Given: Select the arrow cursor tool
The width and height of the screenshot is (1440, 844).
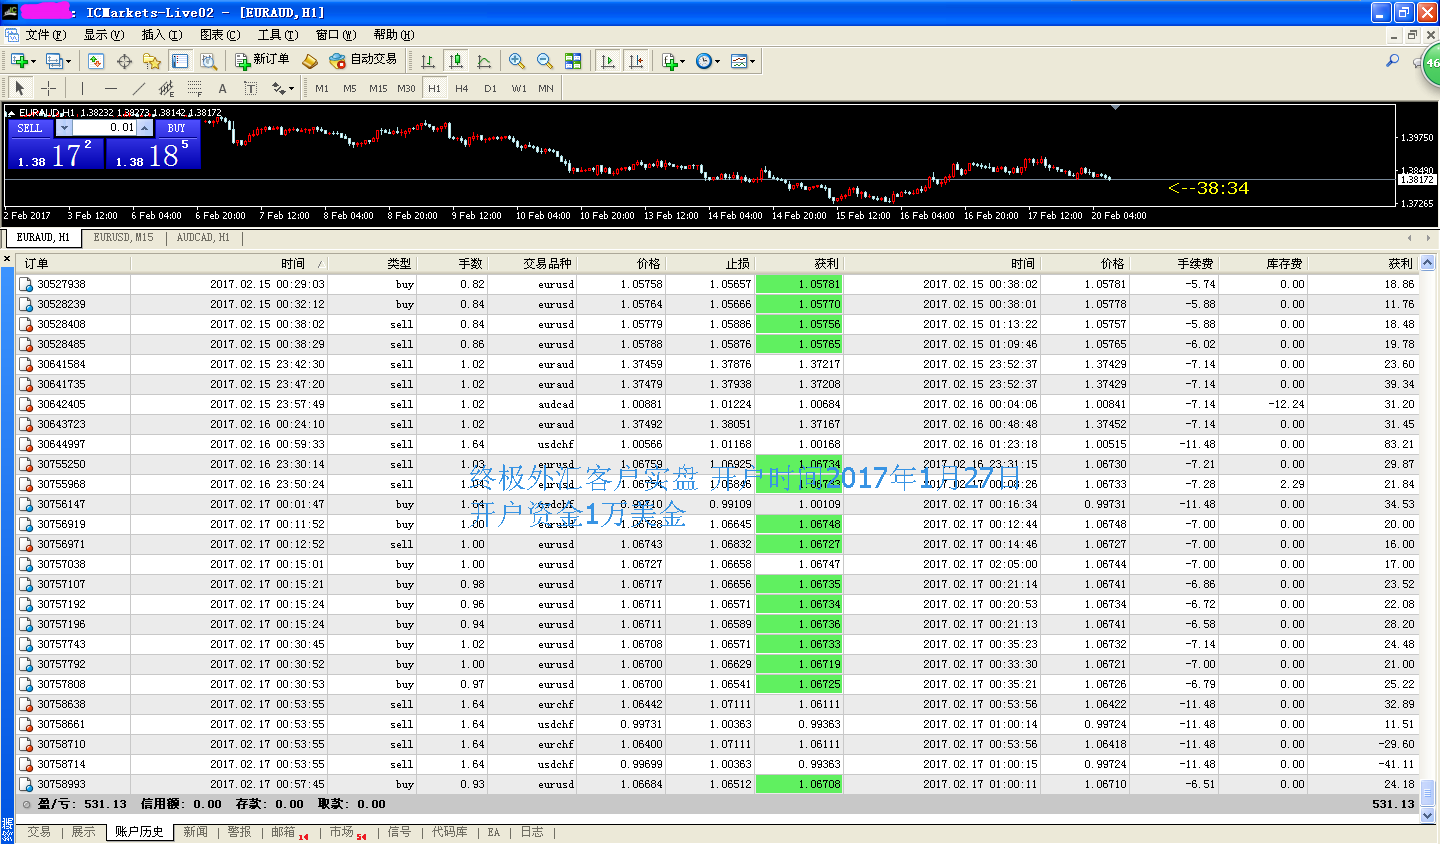Looking at the screenshot, I should (x=20, y=88).
